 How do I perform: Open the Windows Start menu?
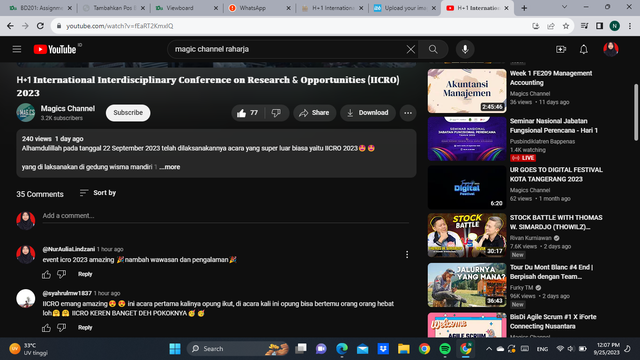point(175,349)
